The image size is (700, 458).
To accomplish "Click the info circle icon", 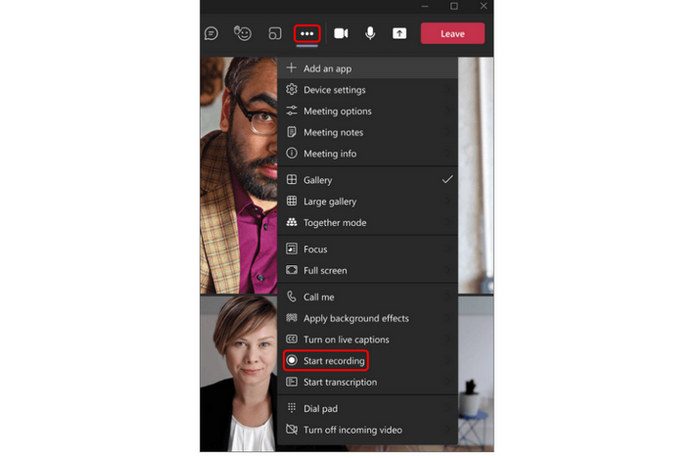I will (x=292, y=153).
